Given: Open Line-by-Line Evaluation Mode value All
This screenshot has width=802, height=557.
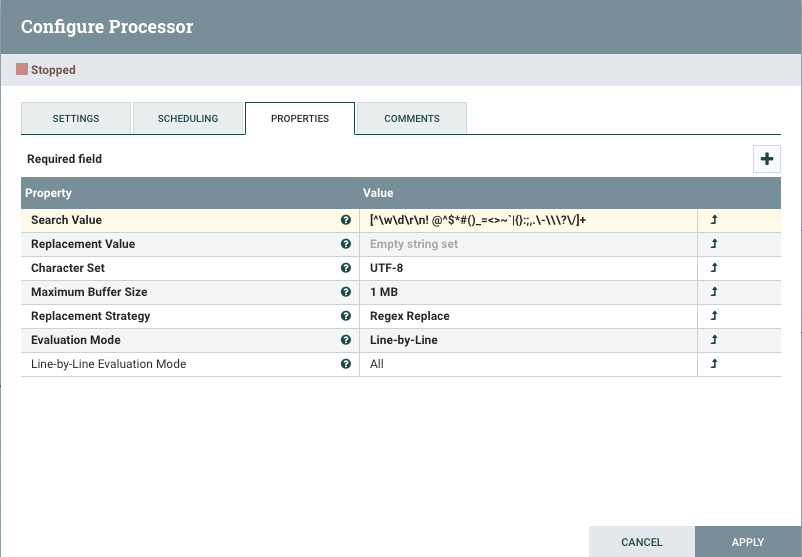Looking at the screenshot, I should pos(377,364).
